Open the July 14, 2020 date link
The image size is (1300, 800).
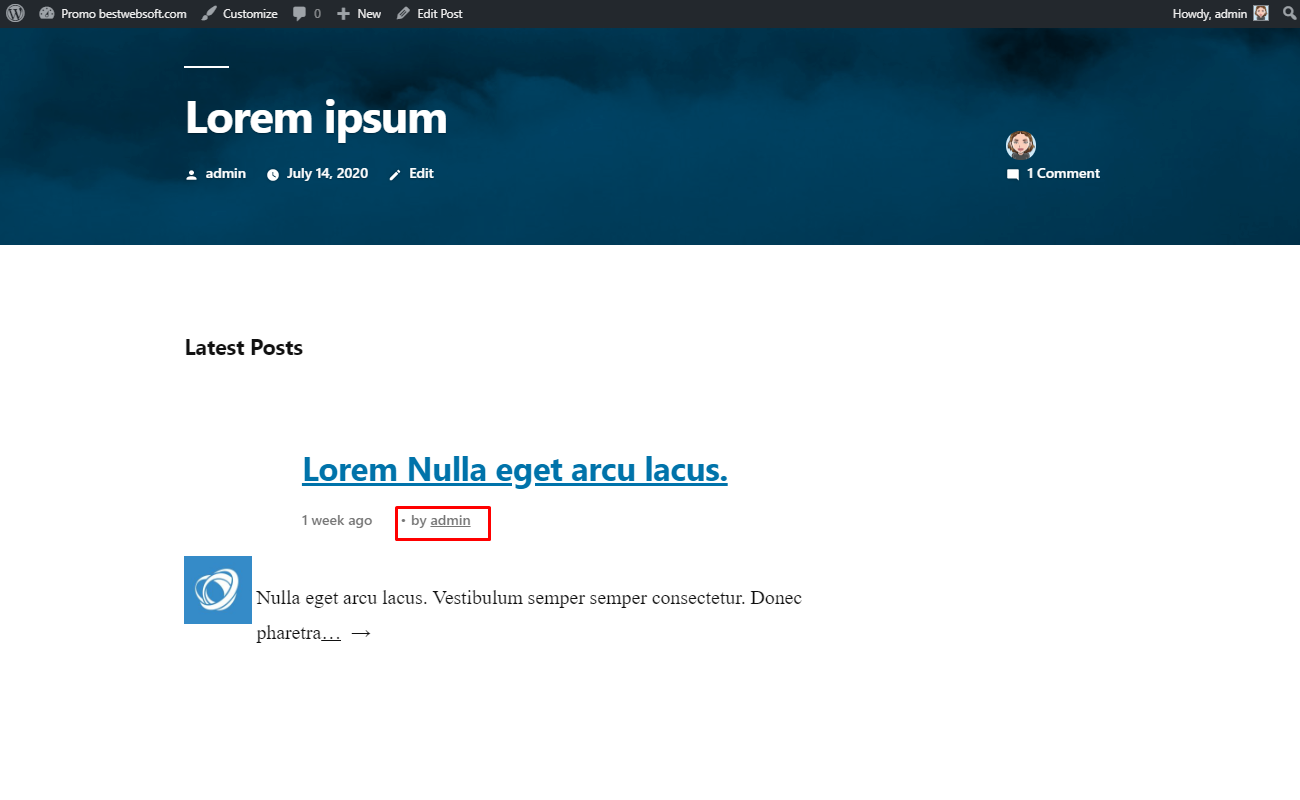pos(327,173)
